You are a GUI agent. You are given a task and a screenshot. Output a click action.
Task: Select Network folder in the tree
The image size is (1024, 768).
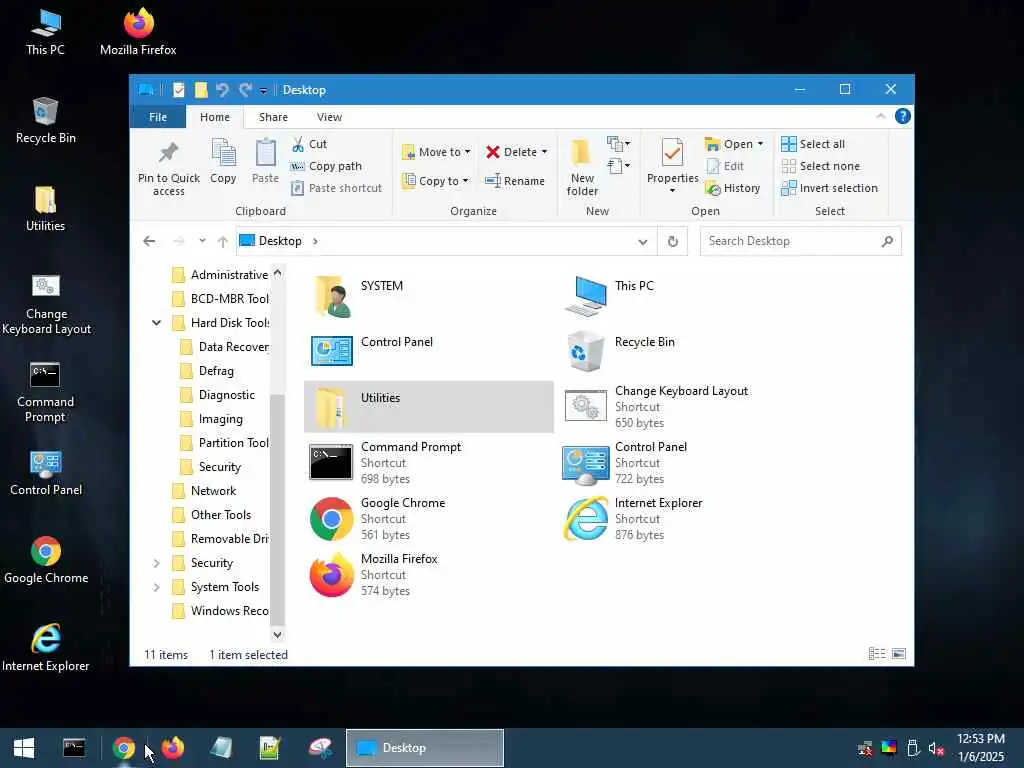click(x=204, y=491)
